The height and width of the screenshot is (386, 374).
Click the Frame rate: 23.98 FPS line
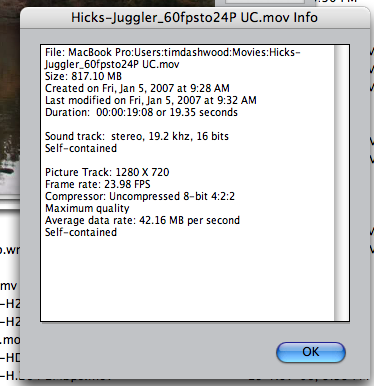click(98, 184)
